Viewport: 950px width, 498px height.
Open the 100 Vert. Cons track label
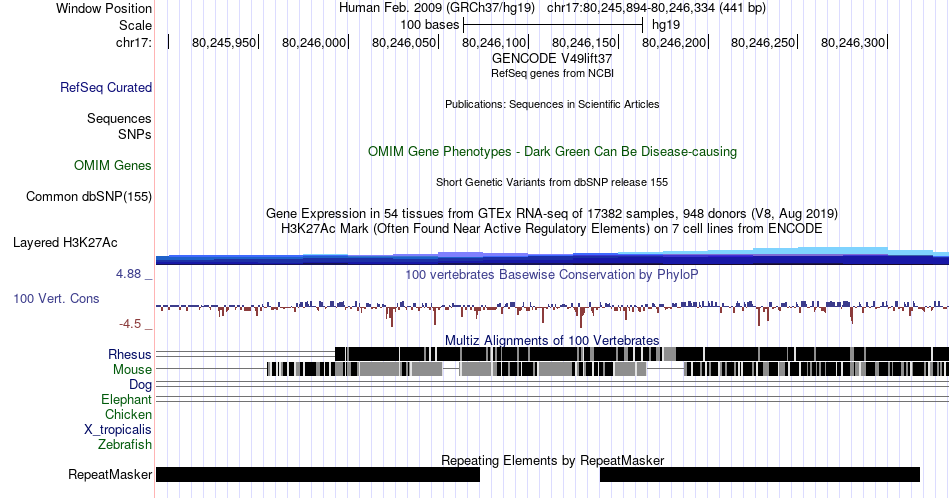coord(56,298)
